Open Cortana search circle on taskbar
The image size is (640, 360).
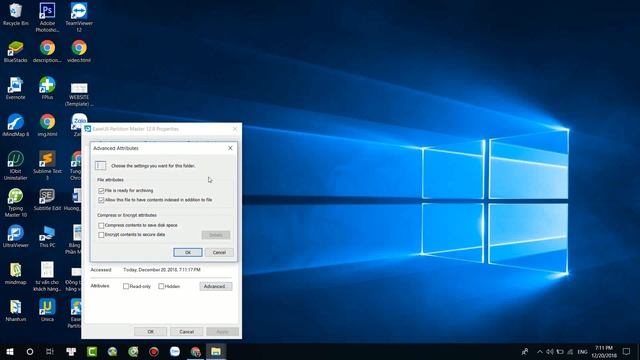tap(30, 351)
